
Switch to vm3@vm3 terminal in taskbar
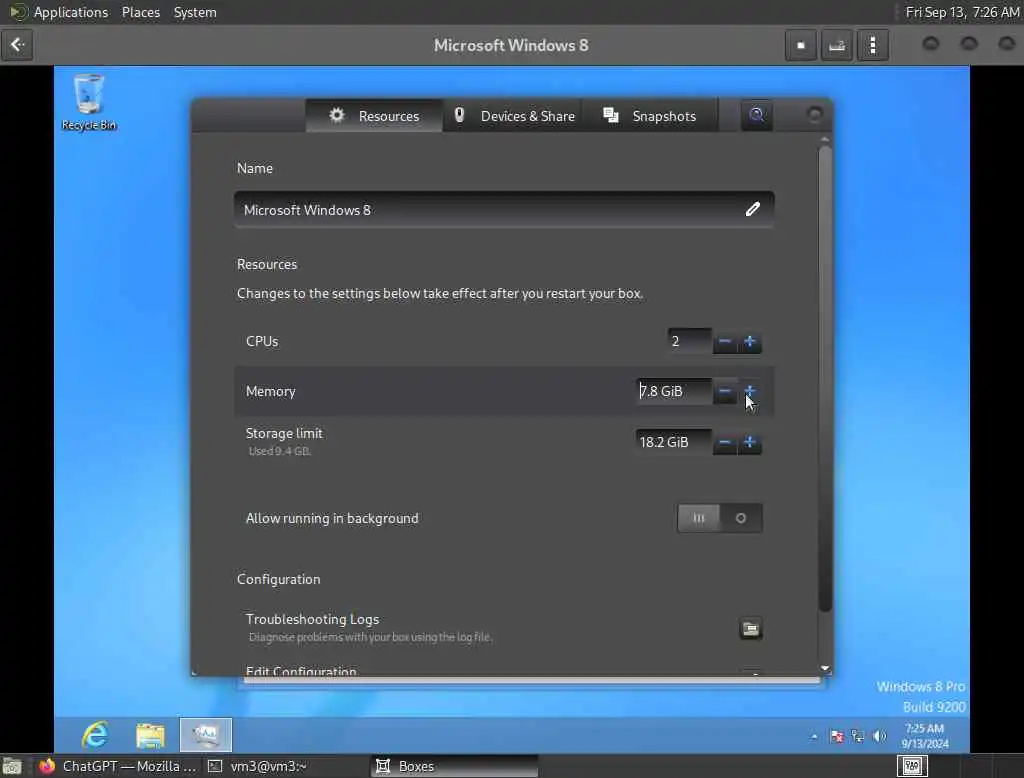257,766
